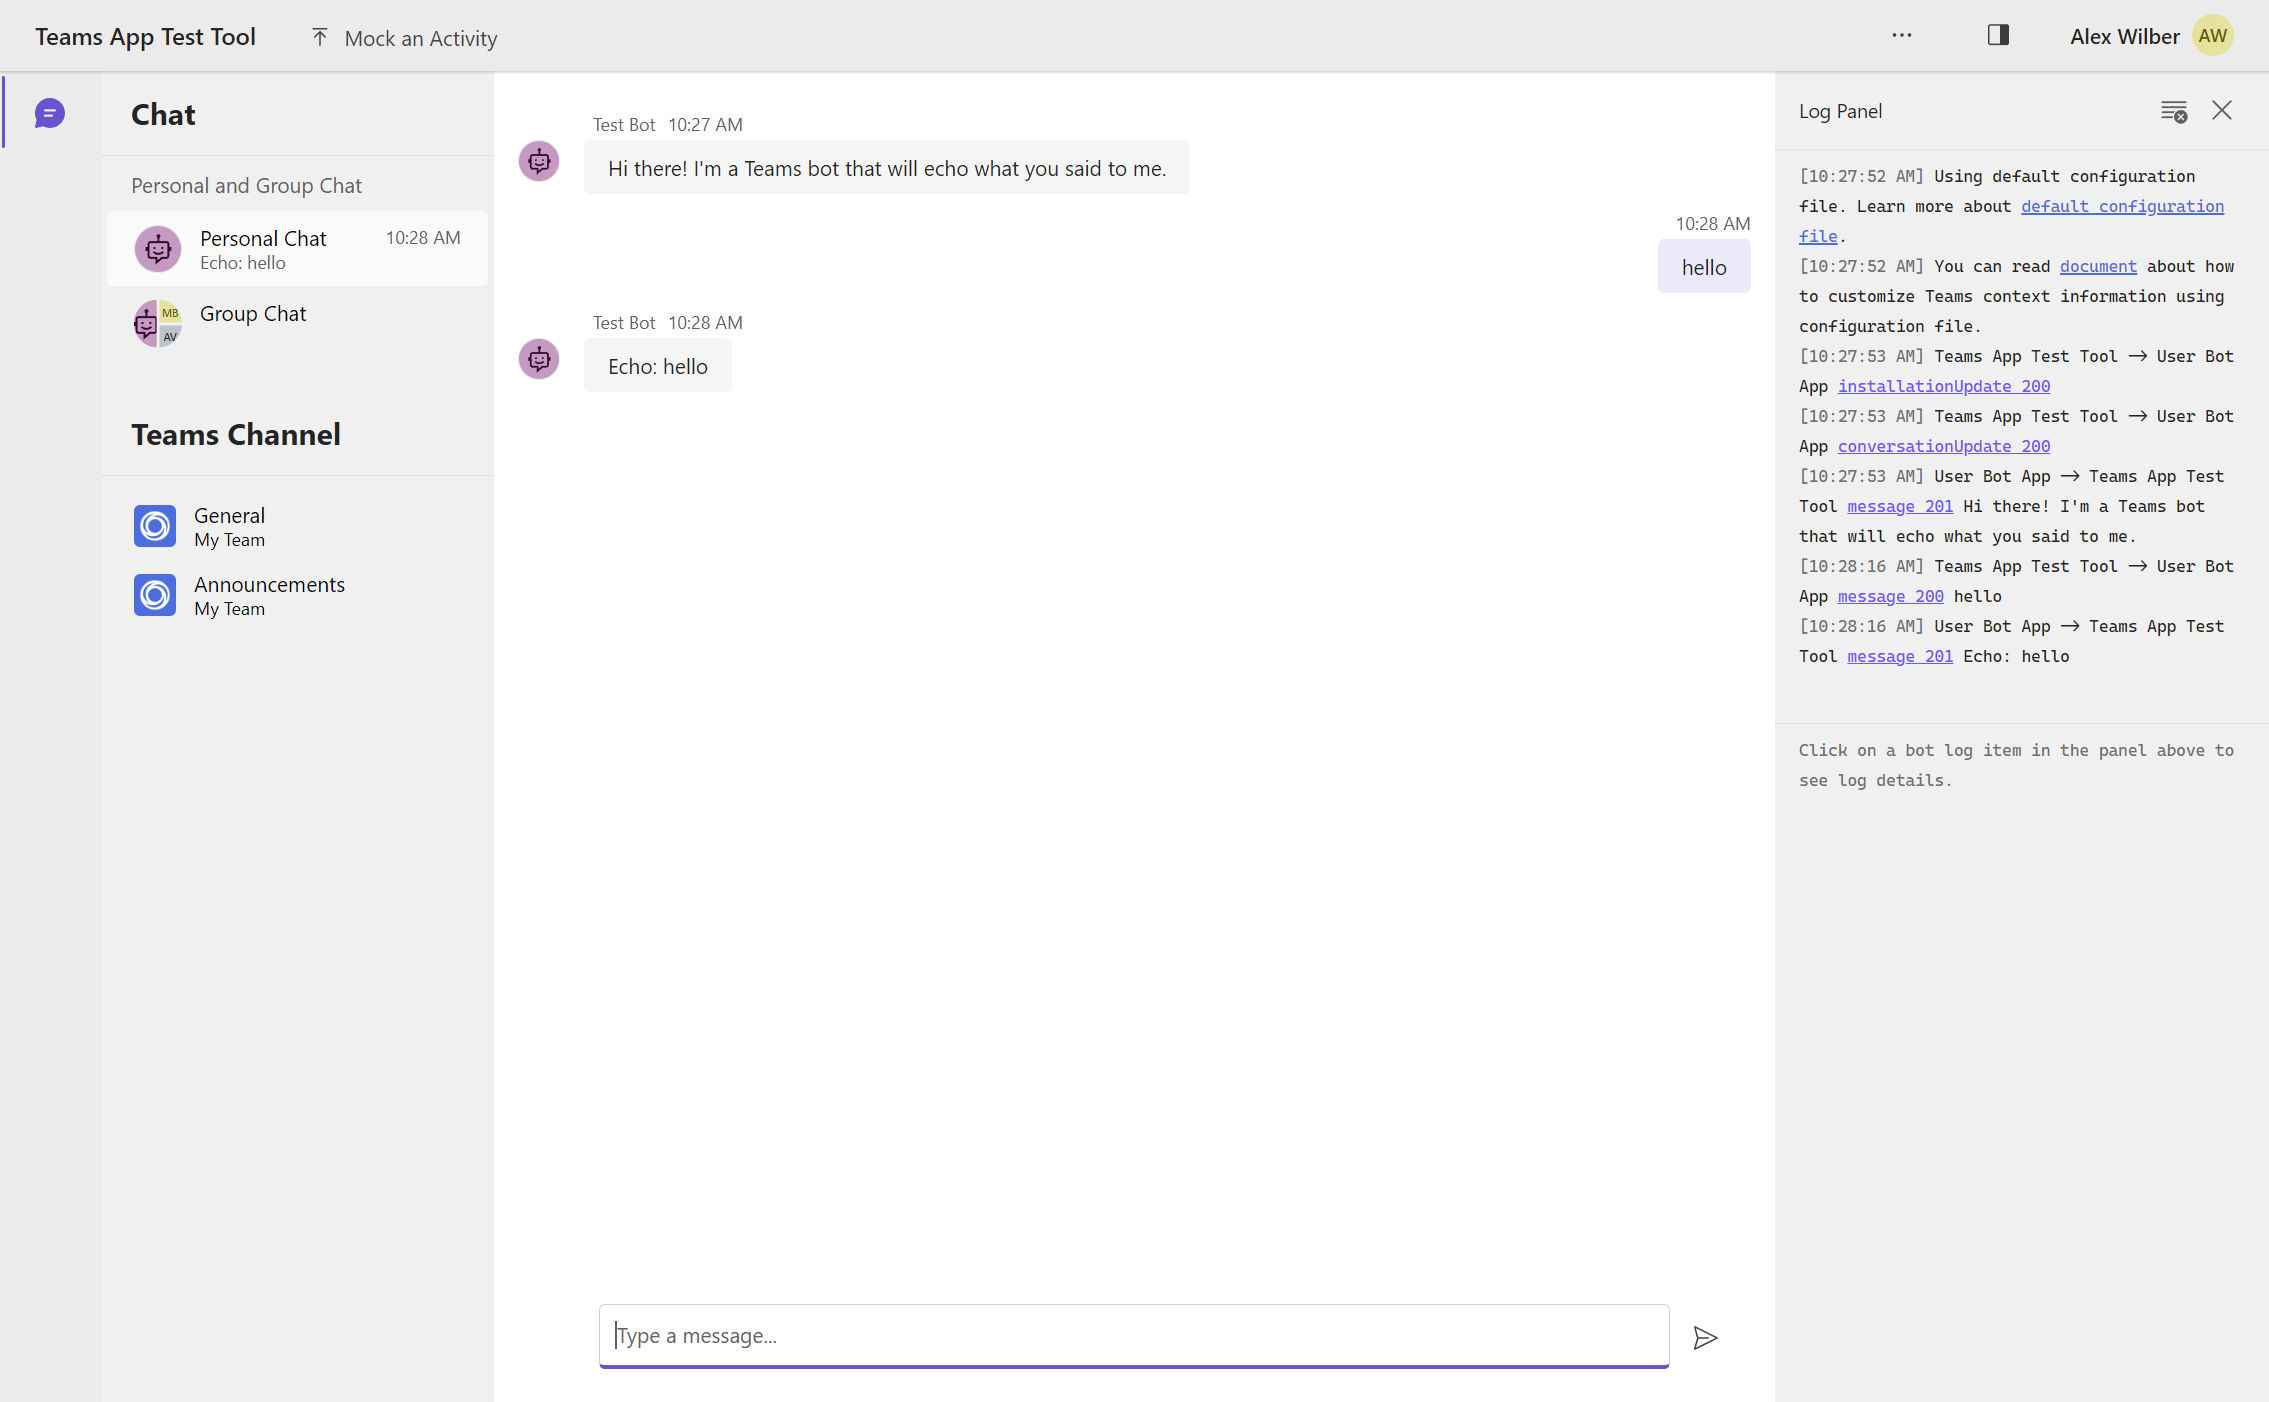This screenshot has width=2269, height=1402.
Task: Click the Chat sidebar icon
Action: coord(49,113)
